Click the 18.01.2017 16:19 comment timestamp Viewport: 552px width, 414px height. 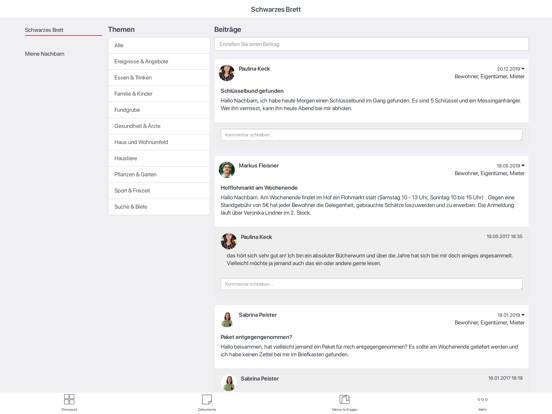tap(505, 378)
